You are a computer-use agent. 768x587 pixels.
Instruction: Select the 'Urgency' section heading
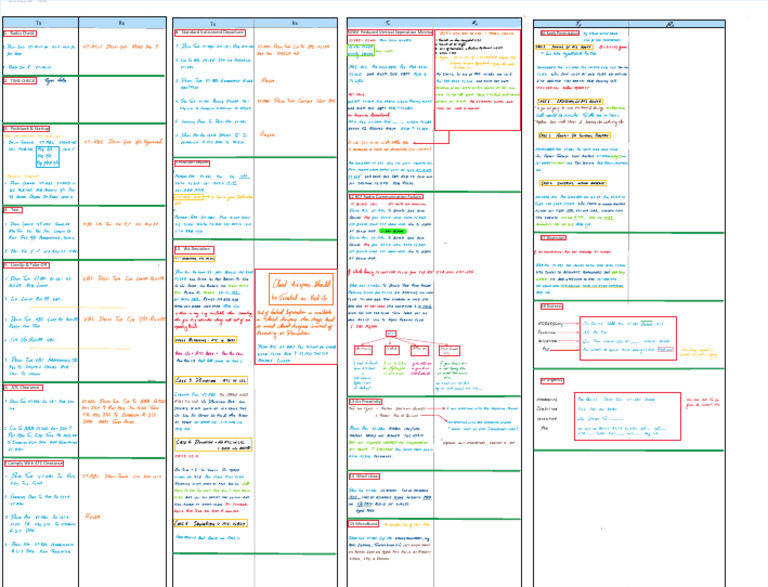click(x=552, y=381)
